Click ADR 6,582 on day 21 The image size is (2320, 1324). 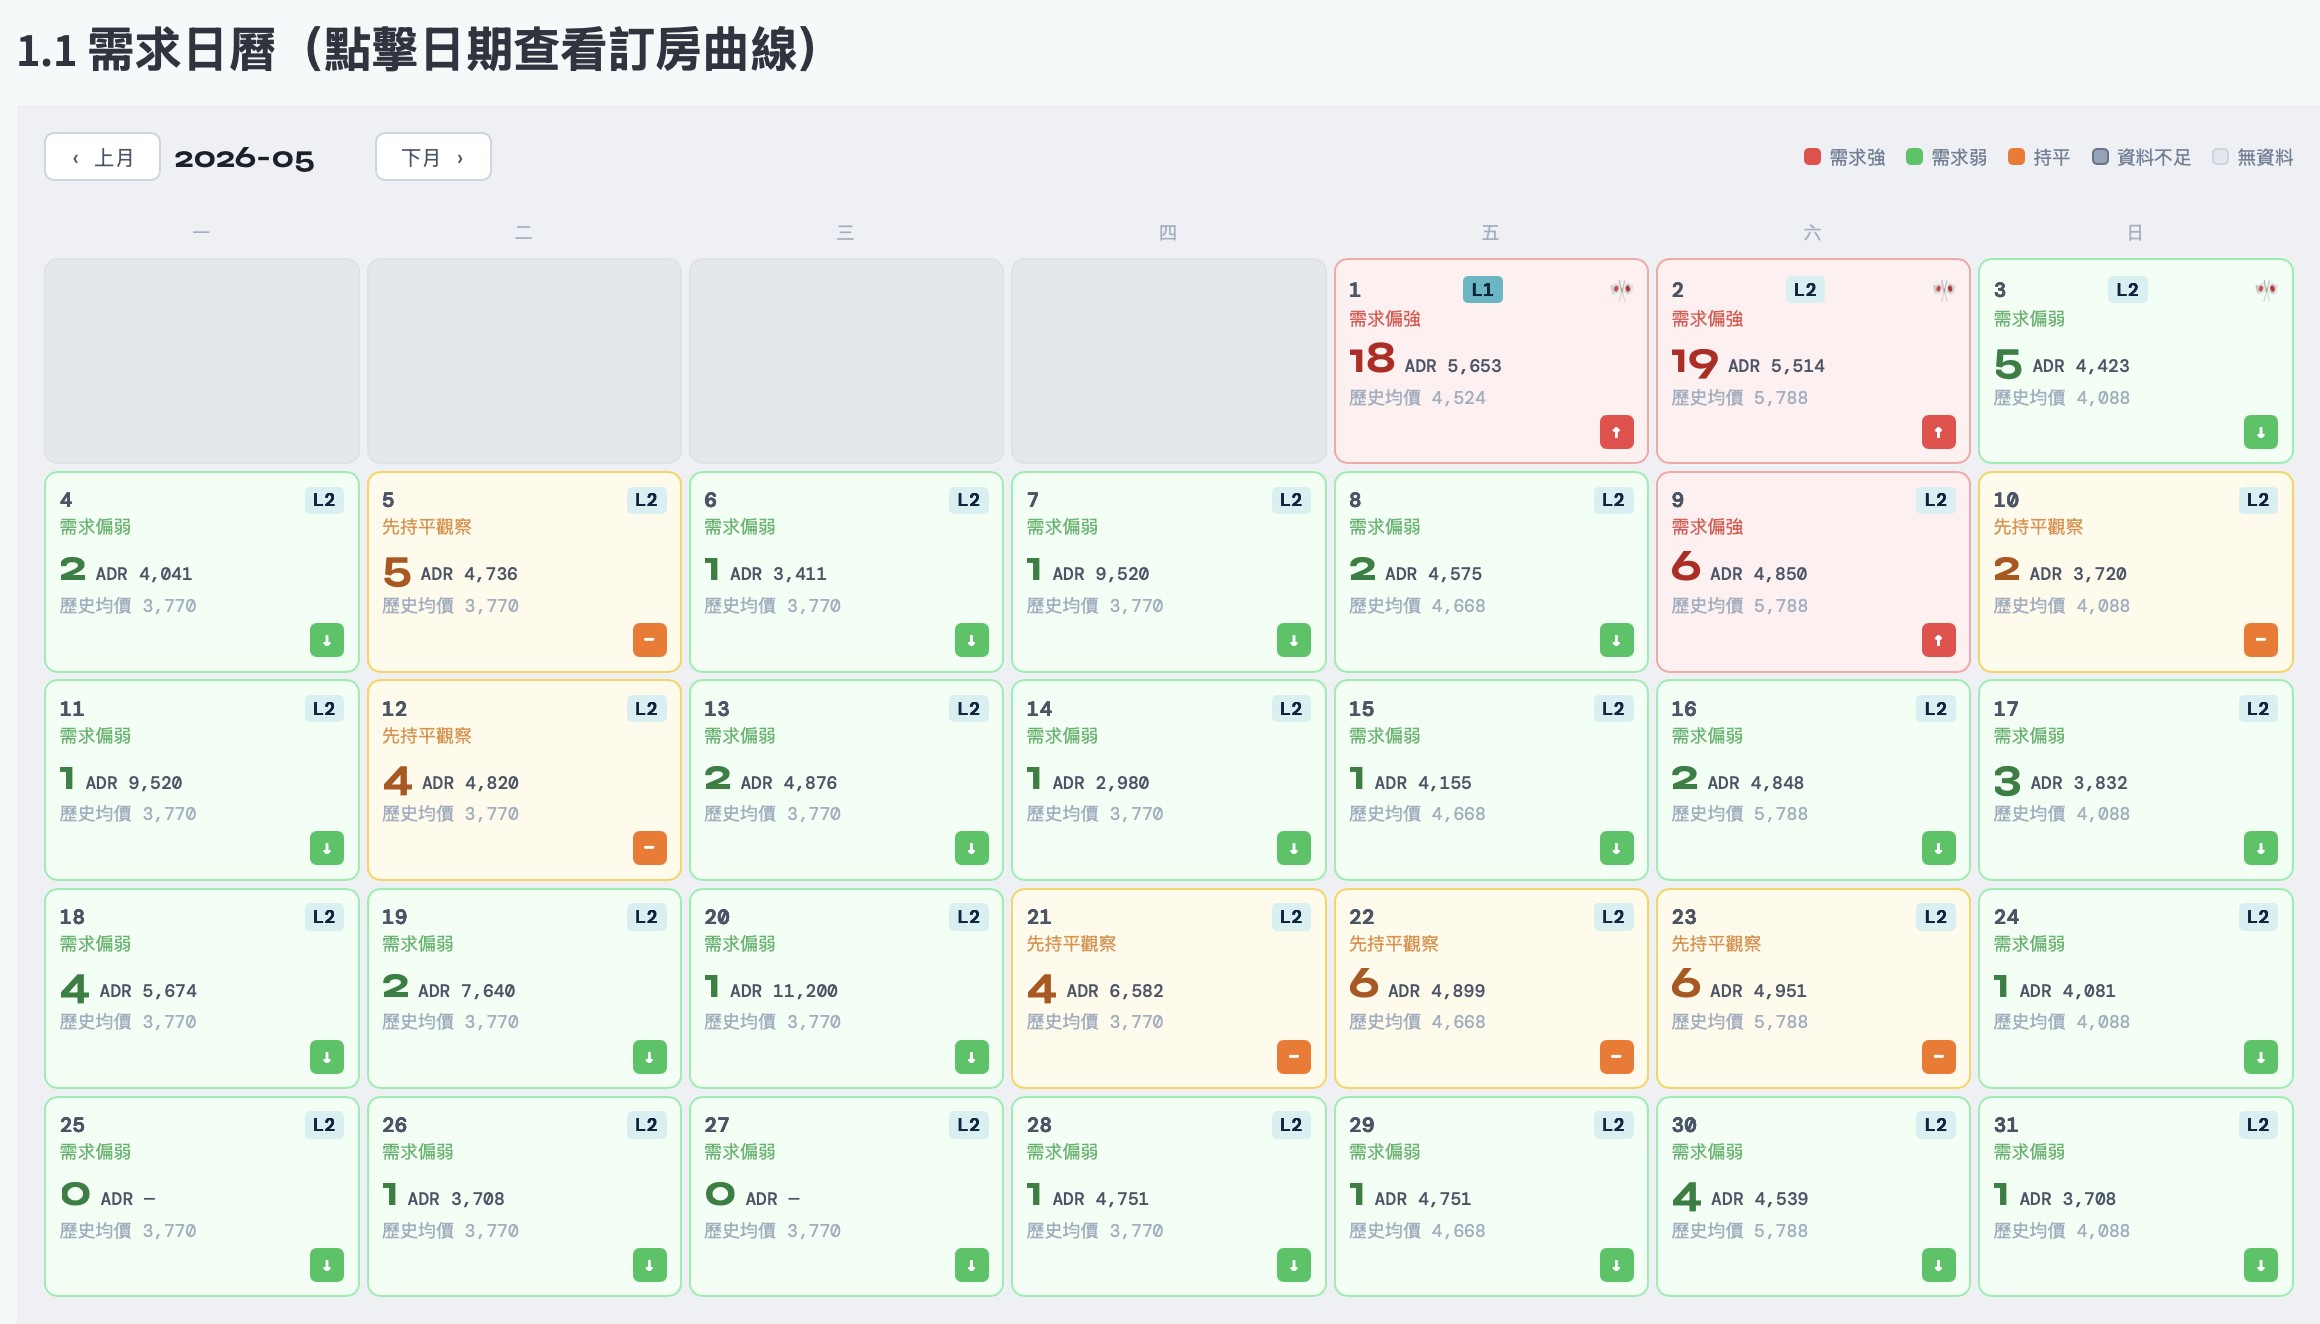pos(1115,991)
